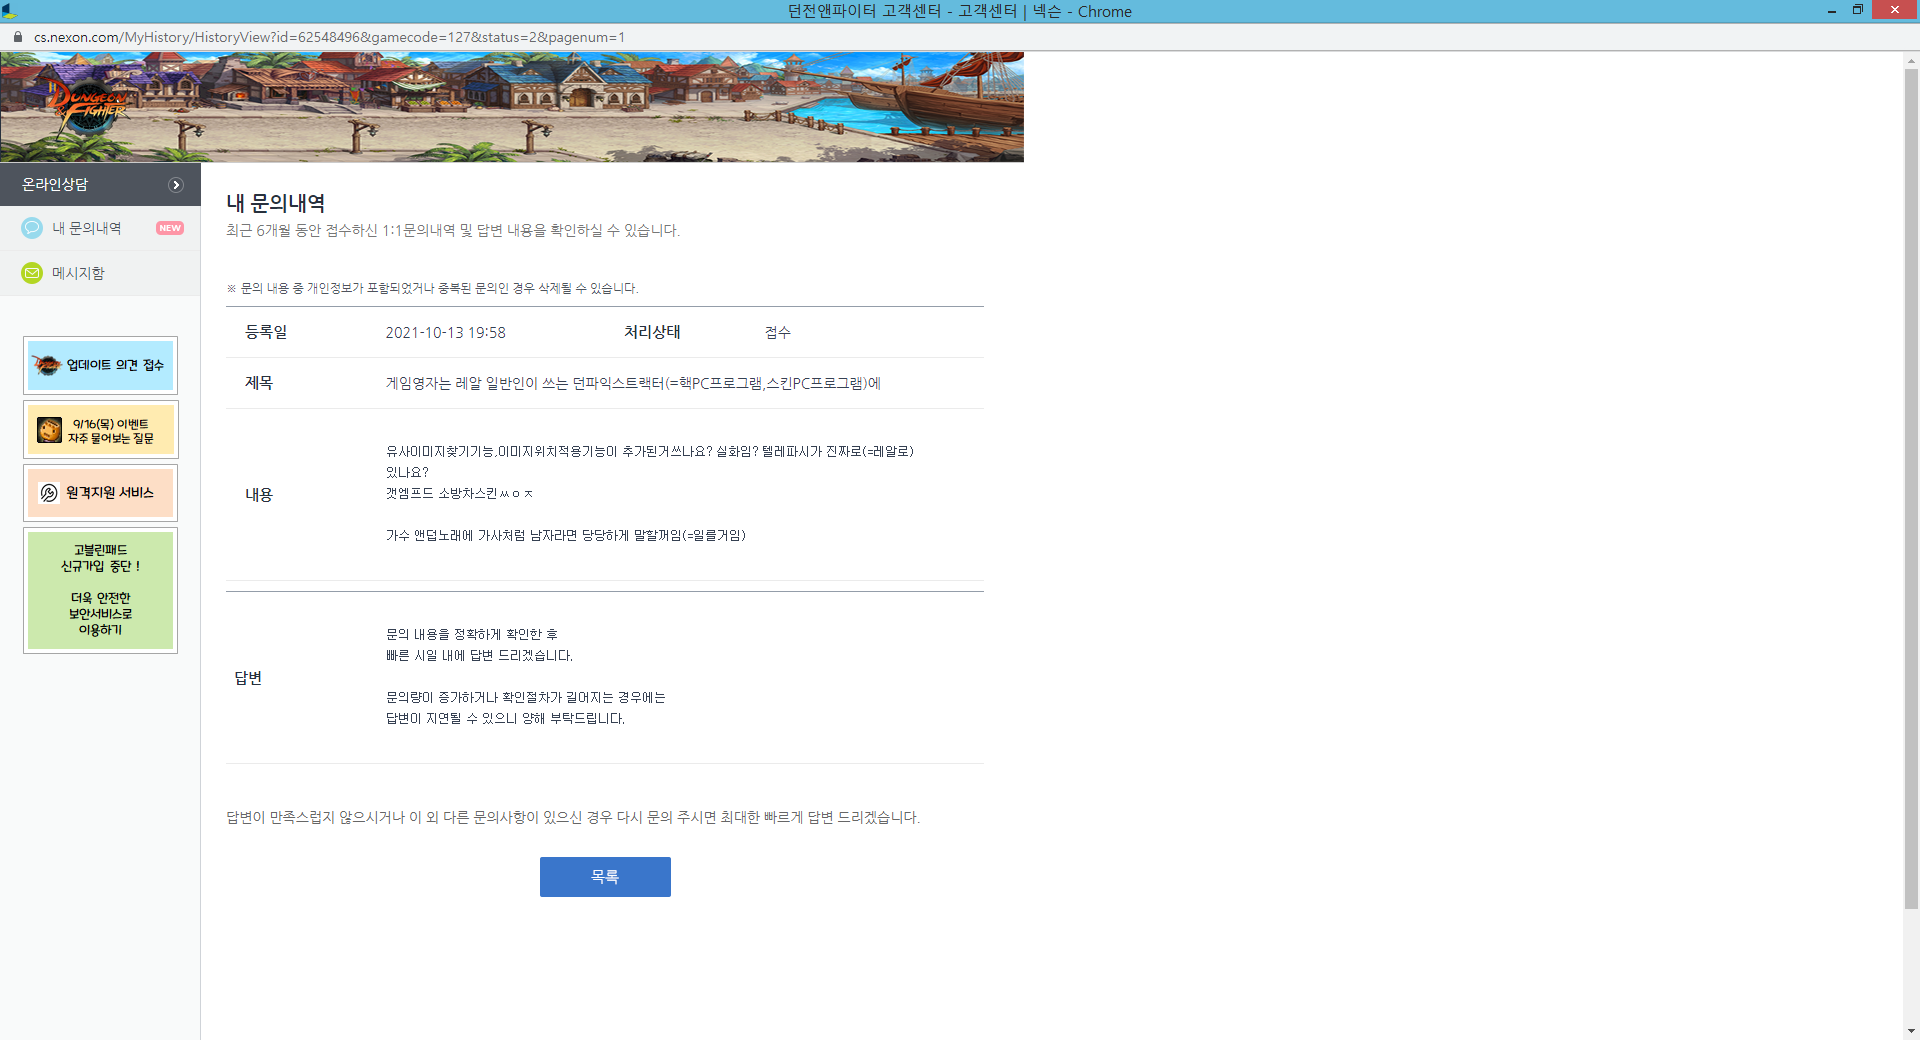1920x1040 pixels.
Task: Click the logo icon on 업데이트 의견 접수 banner
Action: [x=47, y=365]
